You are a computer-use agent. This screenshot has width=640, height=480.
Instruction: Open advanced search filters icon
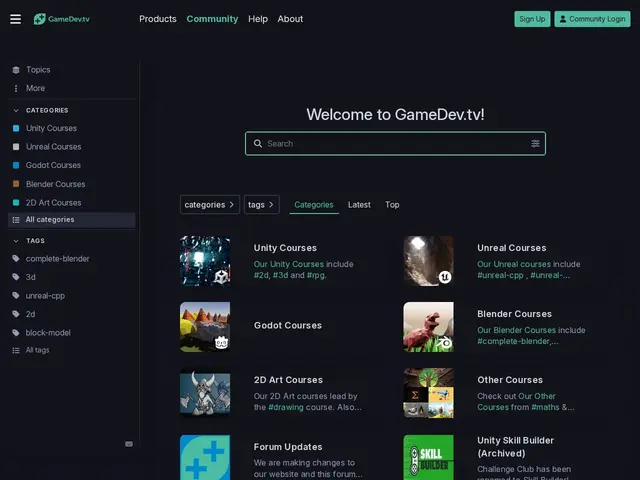click(535, 144)
